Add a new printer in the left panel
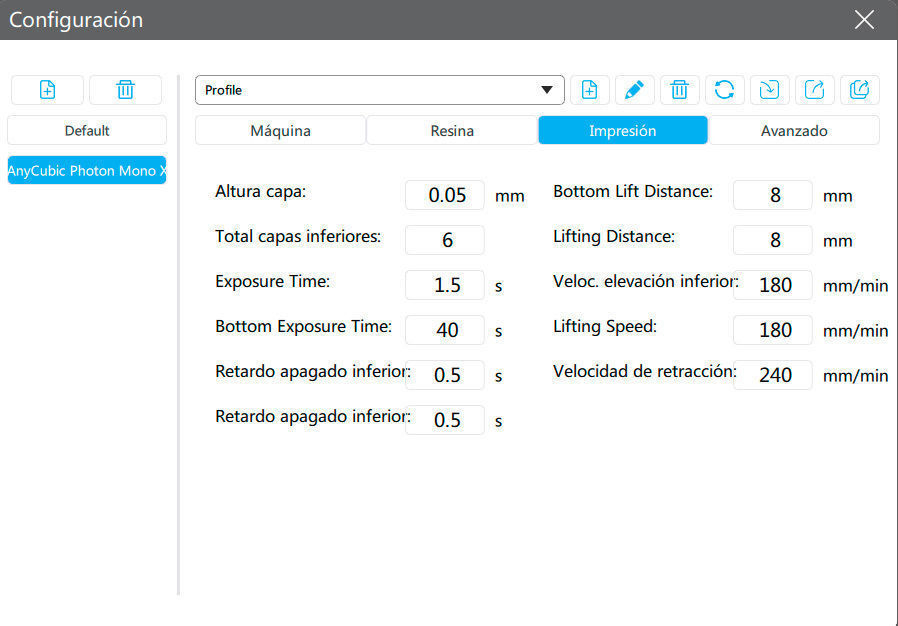 pyautogui.click(x=47, y=90)
